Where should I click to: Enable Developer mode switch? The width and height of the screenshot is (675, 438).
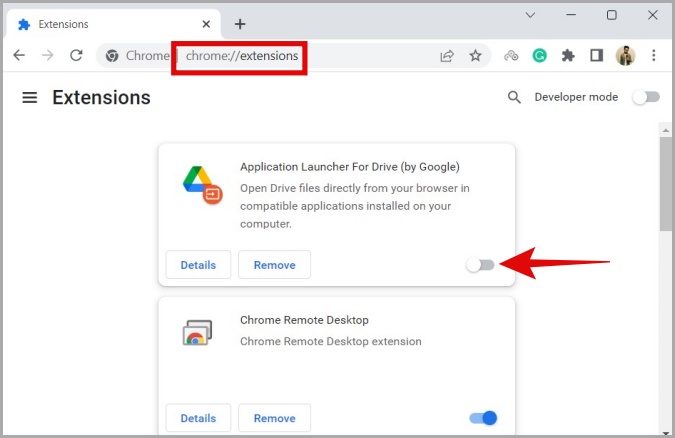(646, 97)
